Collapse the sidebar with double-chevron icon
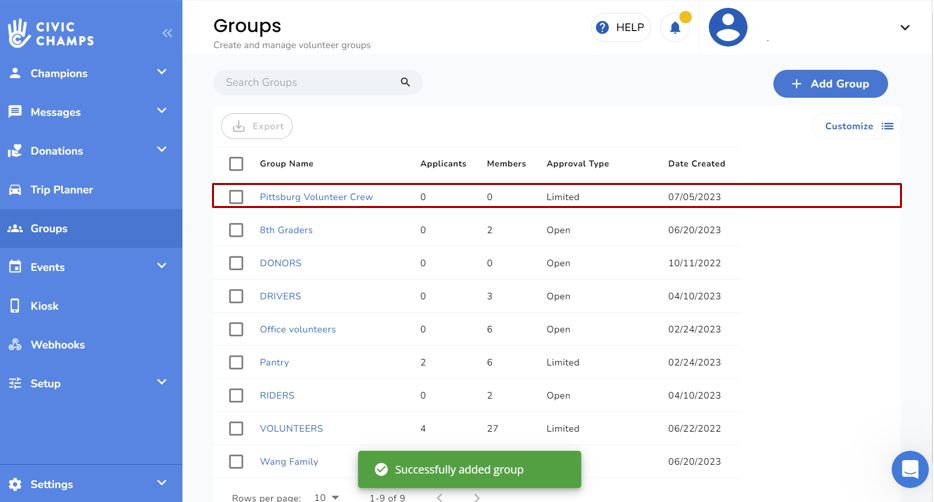This screenshot has width=934, height=502. pos(167,33)
